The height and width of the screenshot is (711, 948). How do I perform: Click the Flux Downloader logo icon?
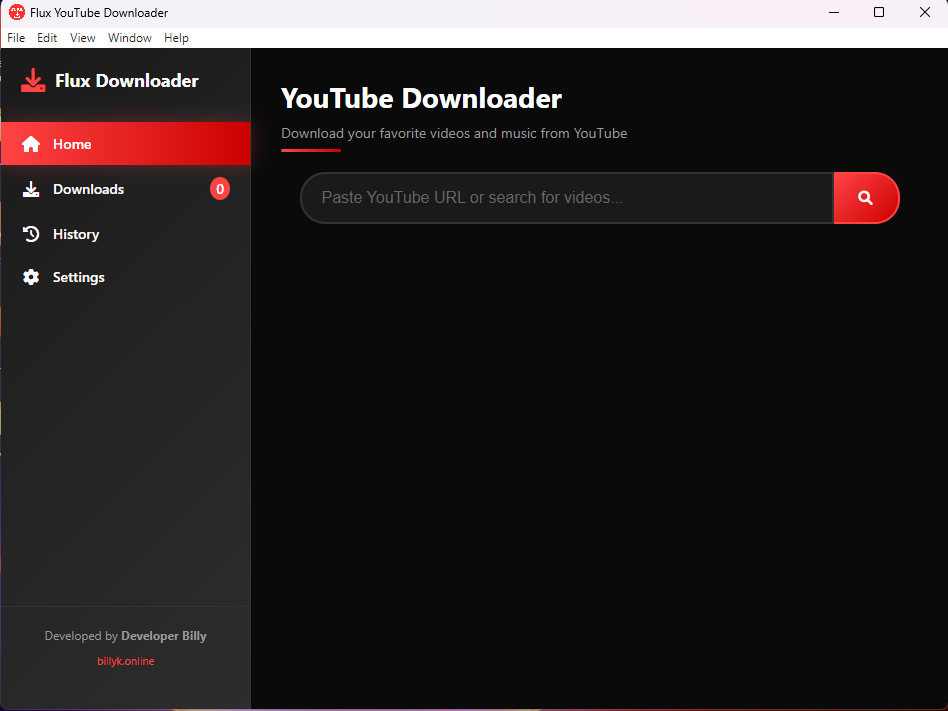click(x=33, y=80)
